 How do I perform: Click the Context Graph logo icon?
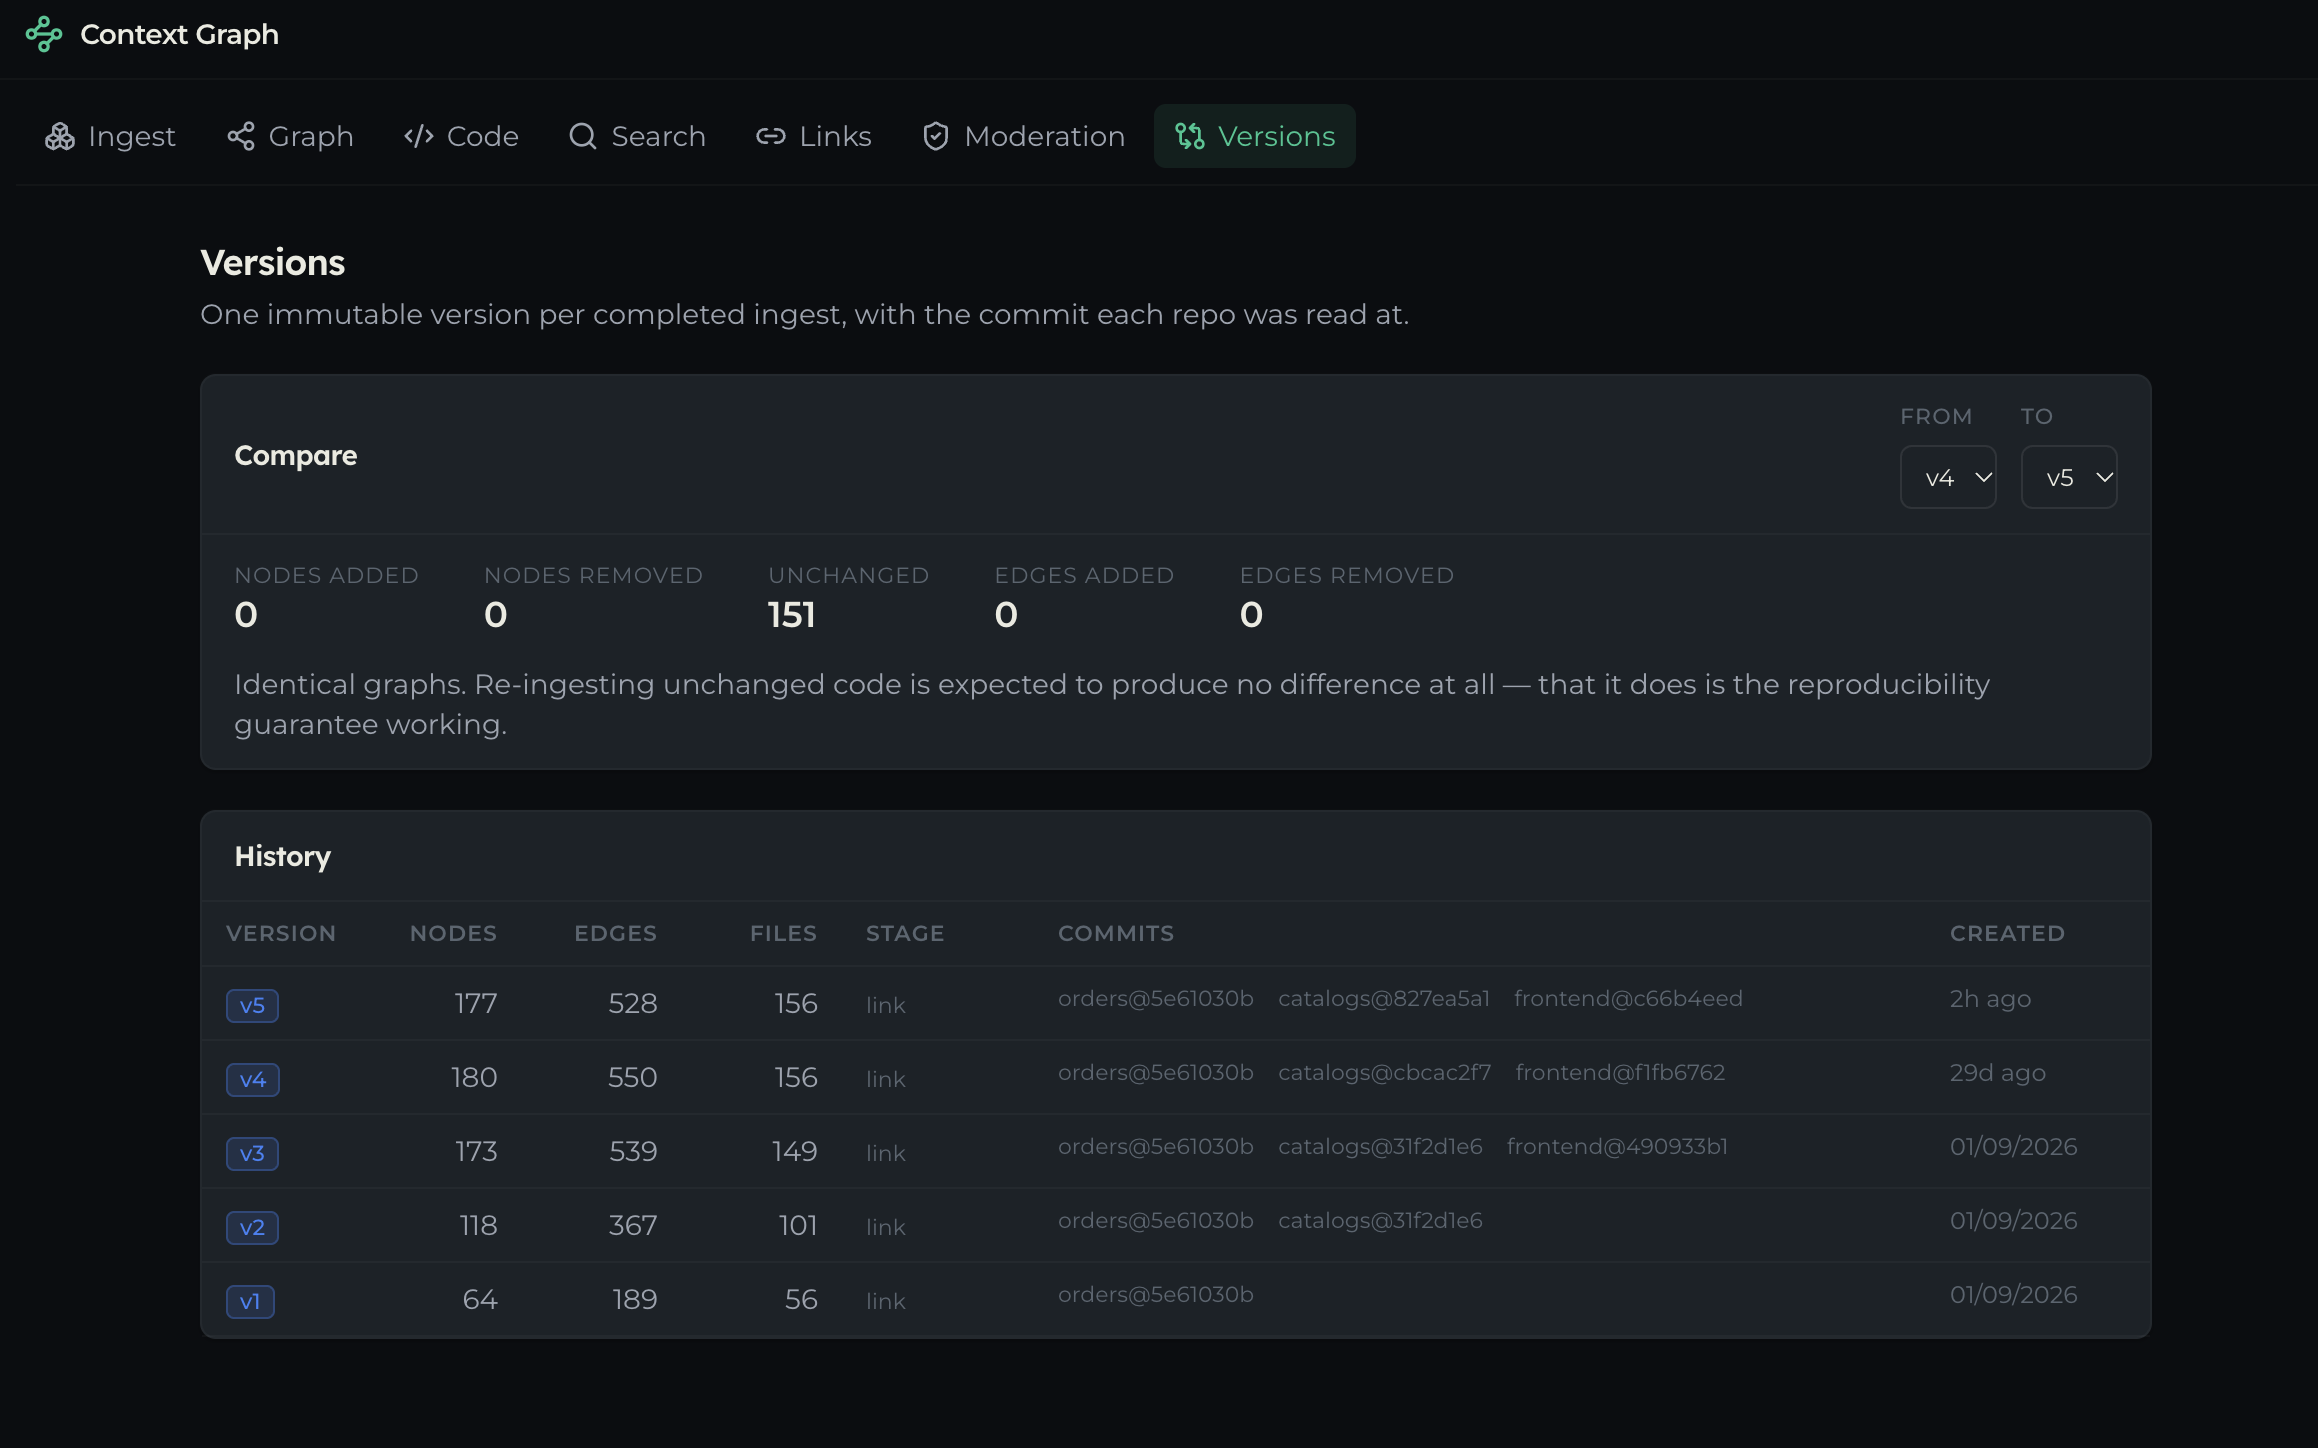tap(44, 34)
